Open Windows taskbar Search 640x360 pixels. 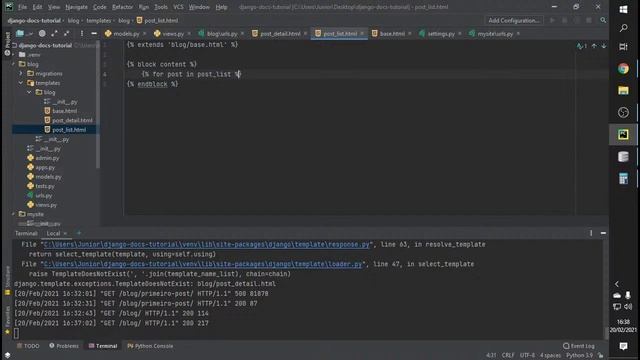click(623, 28)
